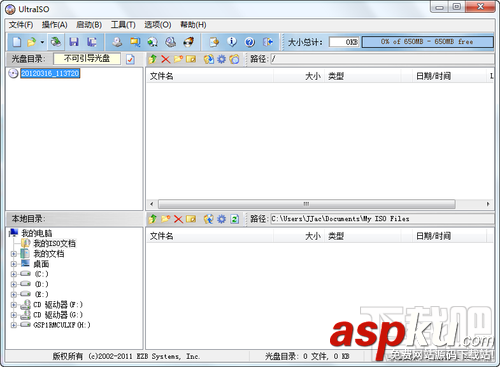Click the red X delete icon in local directory toolbar
Image resolution: width=500 pixels, height=367 pixels.
click(x=178, y=219)
